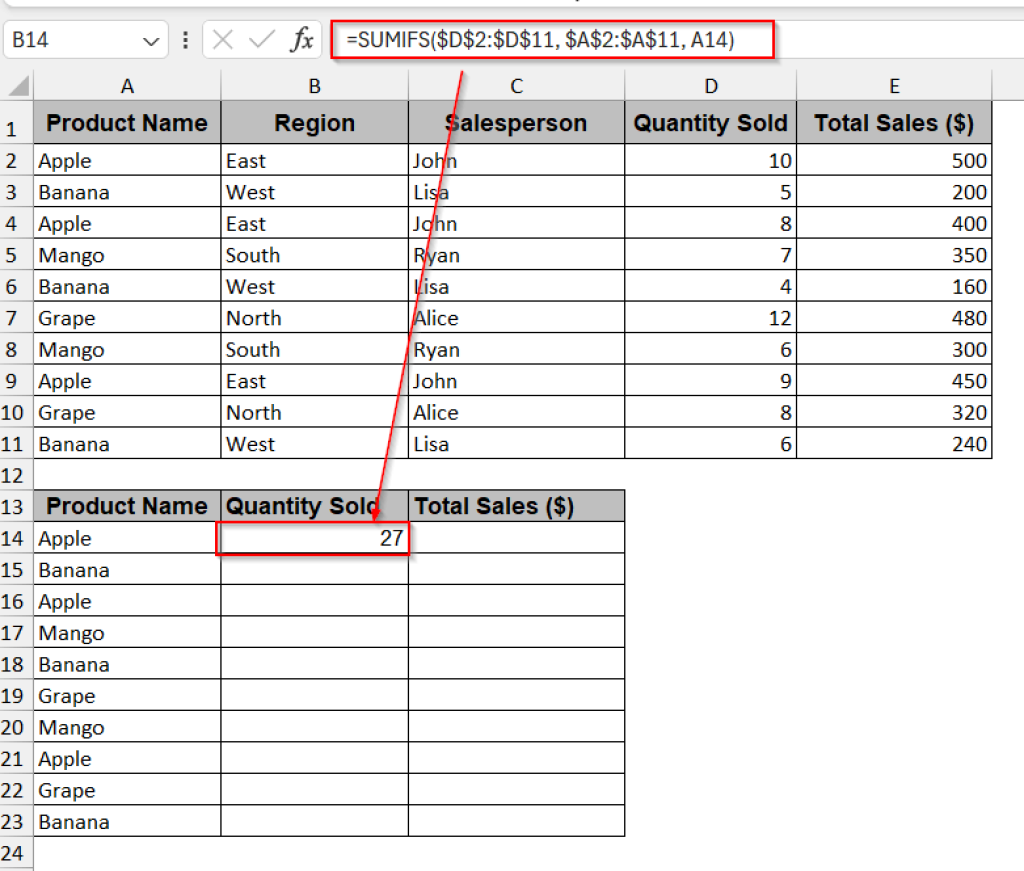Select the cell containing Alice in row 7
Image resolution: width=1024 pixels, height=871 pixels.
point(516,318)
